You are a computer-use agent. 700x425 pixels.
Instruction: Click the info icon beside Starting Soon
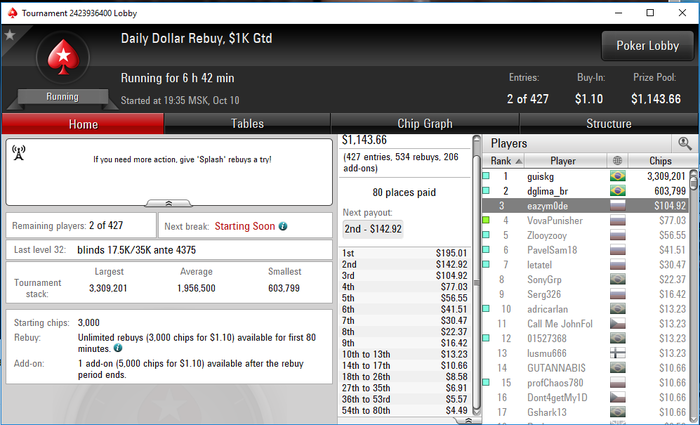click(x=283, y=226)
